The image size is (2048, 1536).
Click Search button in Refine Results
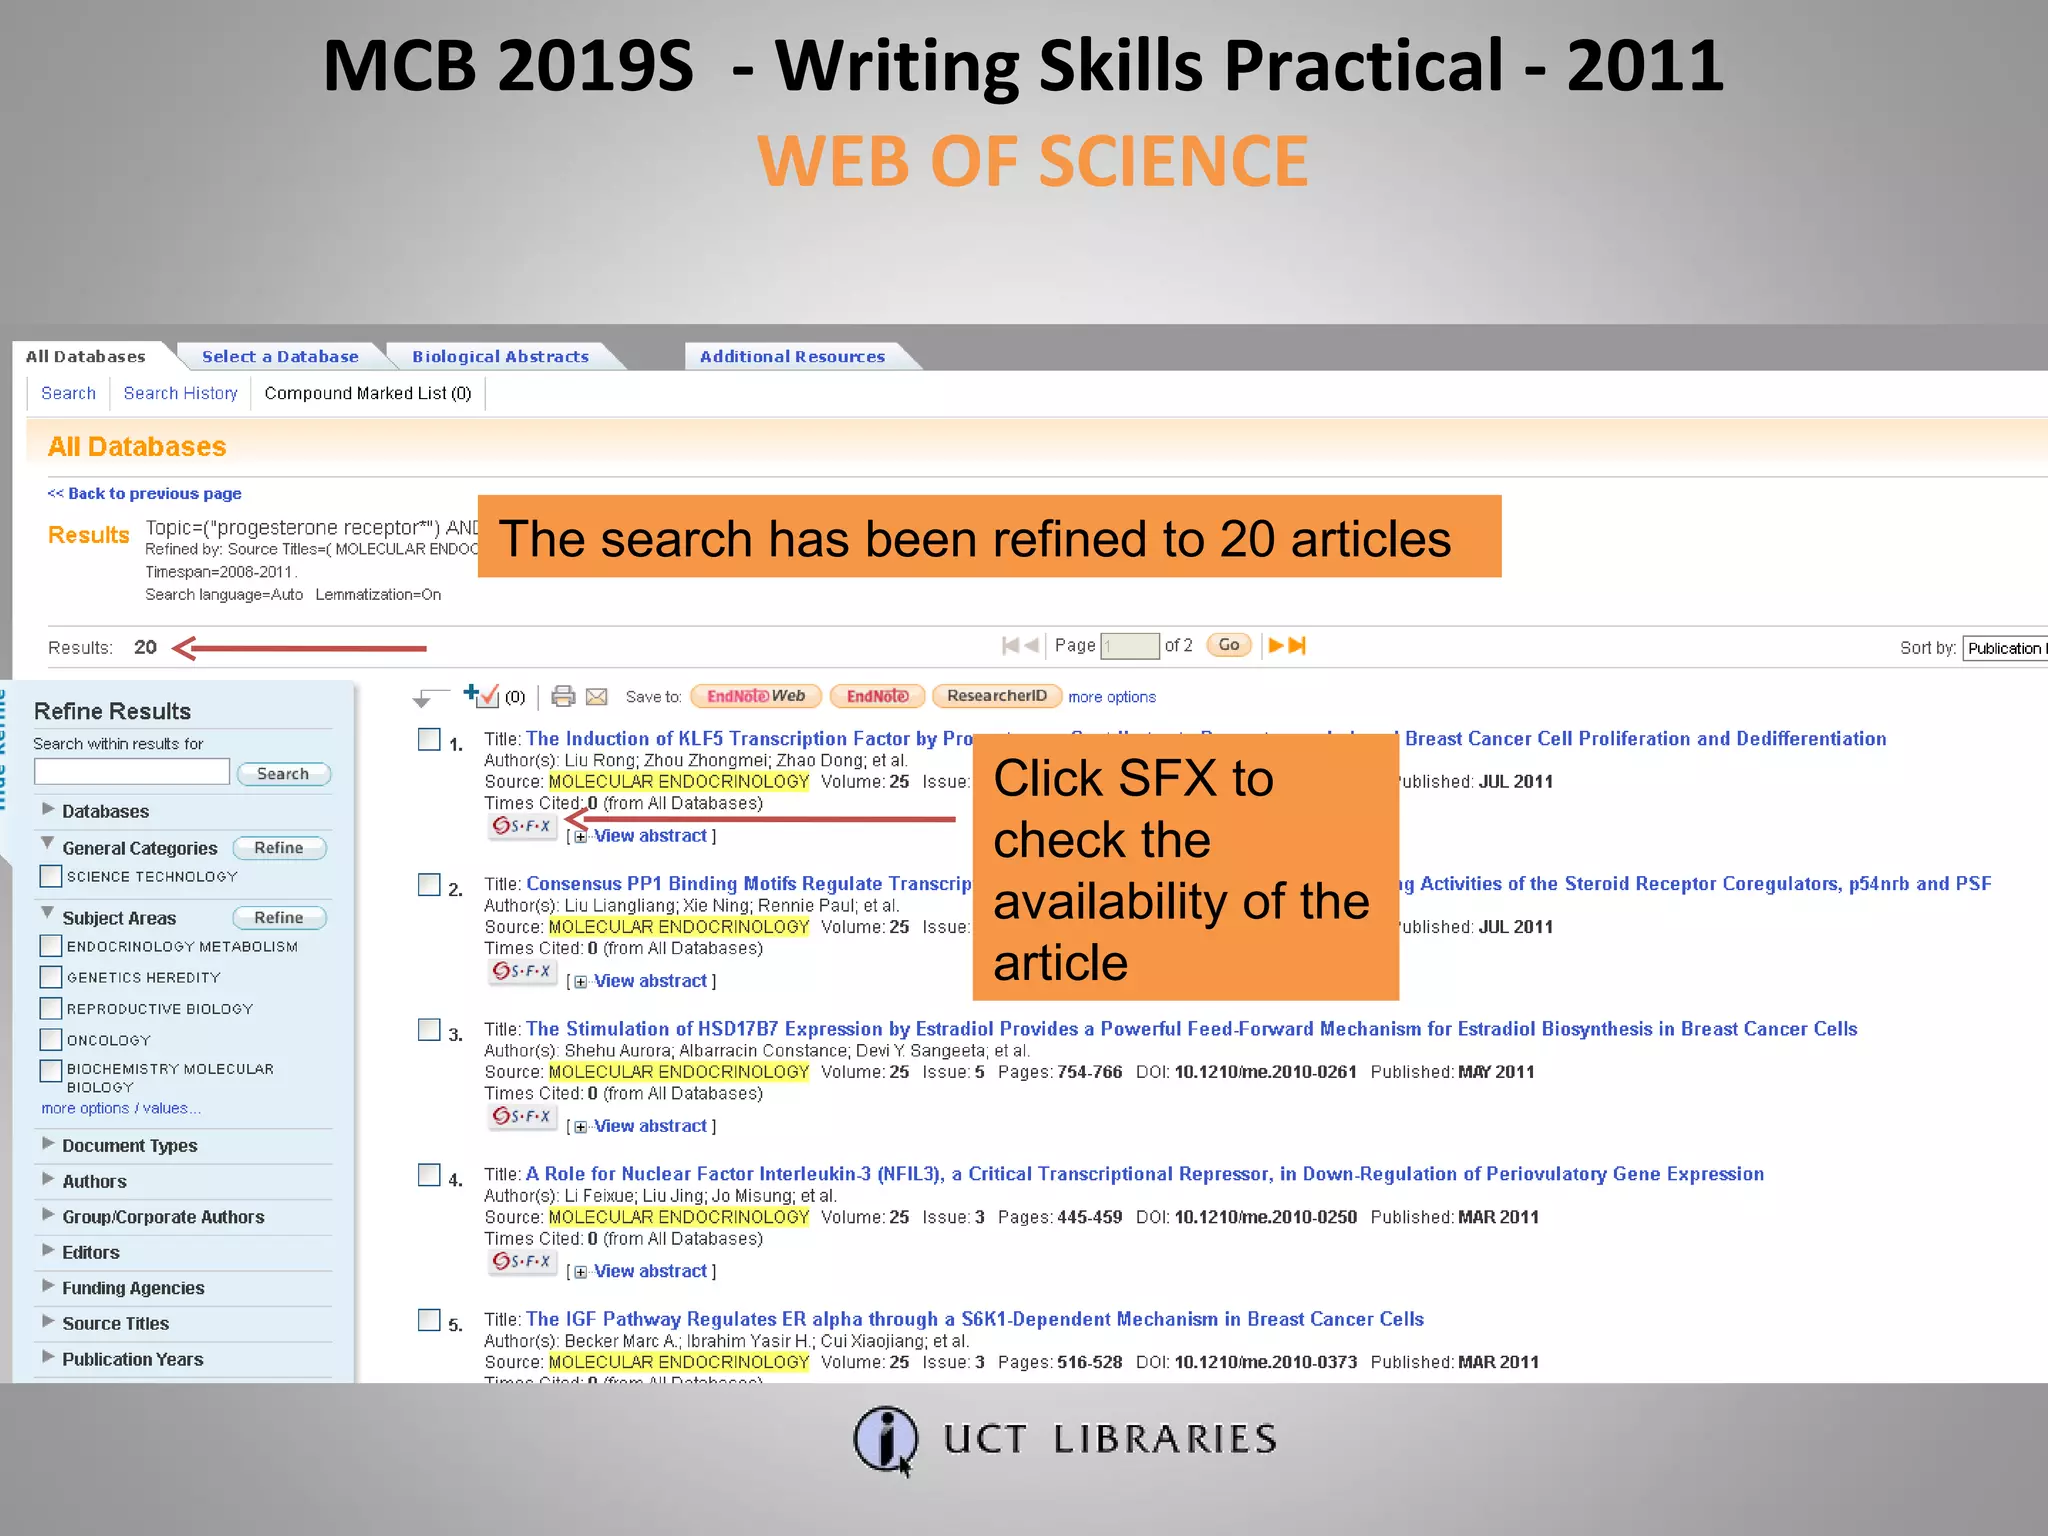tap(283, 774)
